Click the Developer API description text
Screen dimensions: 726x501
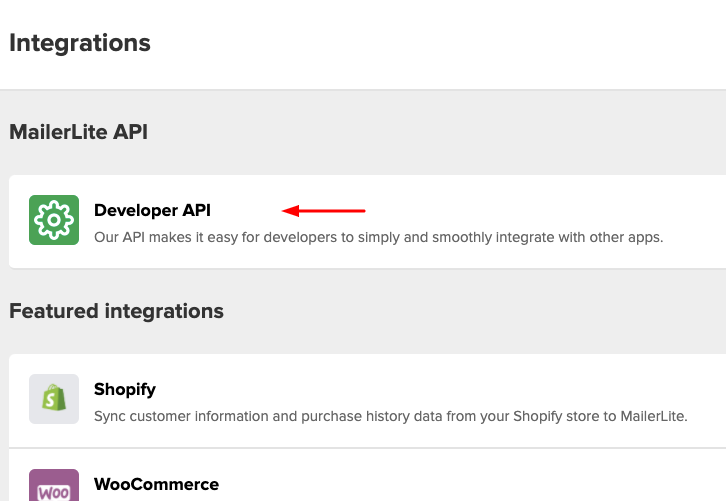point(378,237)
